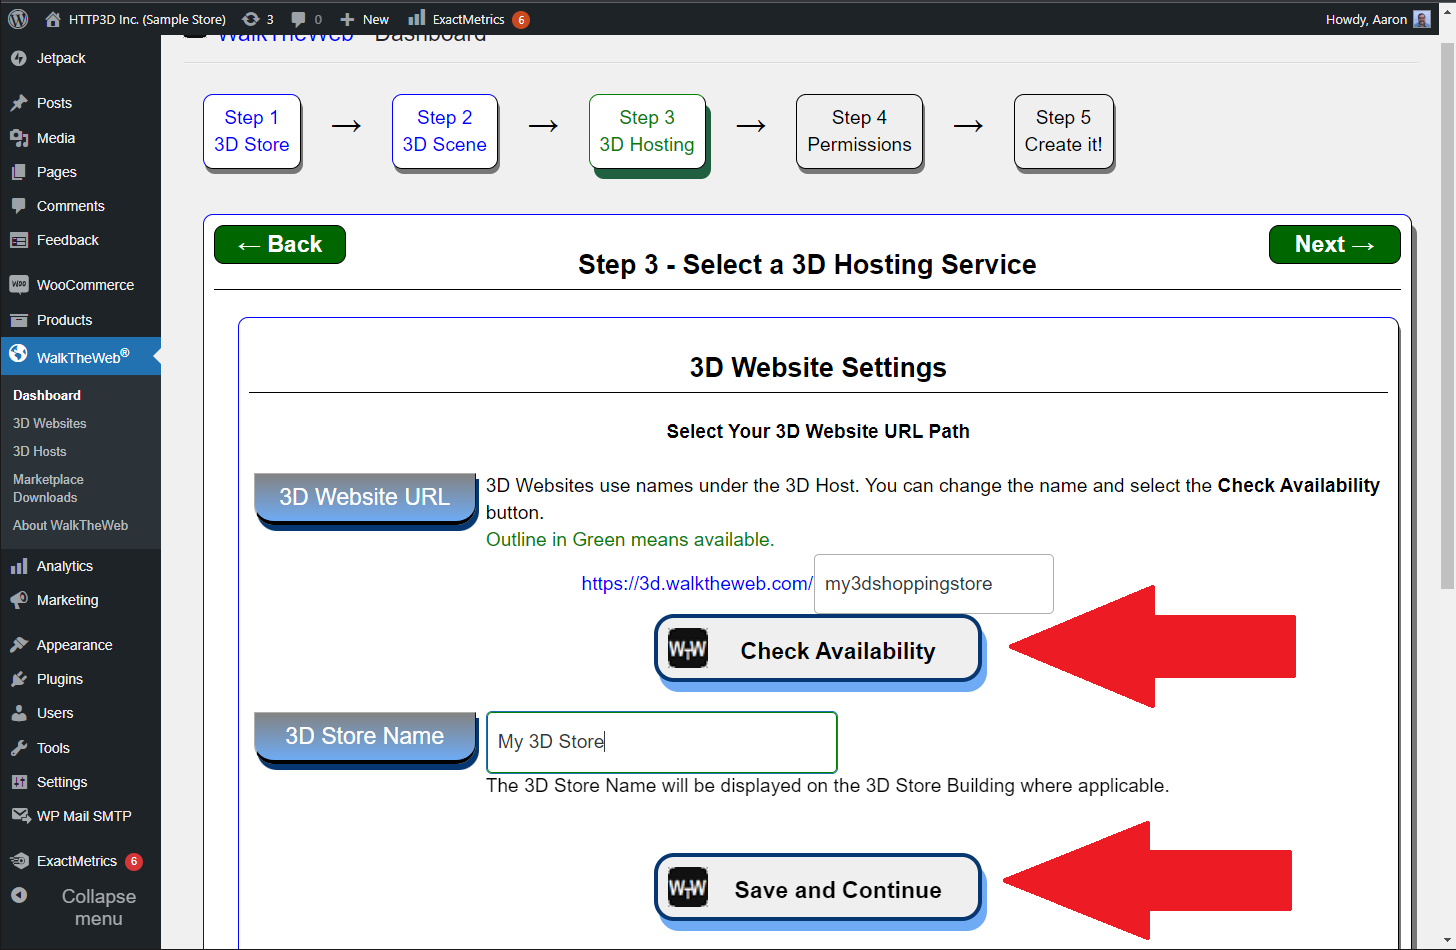The width and height of the screenshot is (1456, 950).
Task: Open ExactMetrics bar-chart icon in admin bar
Action: (x=417, y=18)
